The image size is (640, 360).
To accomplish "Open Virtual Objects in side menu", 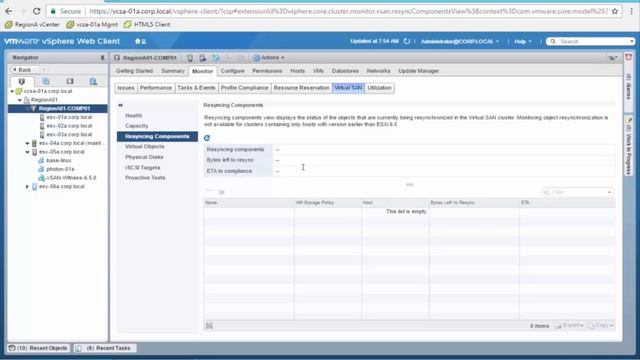I will point(144,147).
